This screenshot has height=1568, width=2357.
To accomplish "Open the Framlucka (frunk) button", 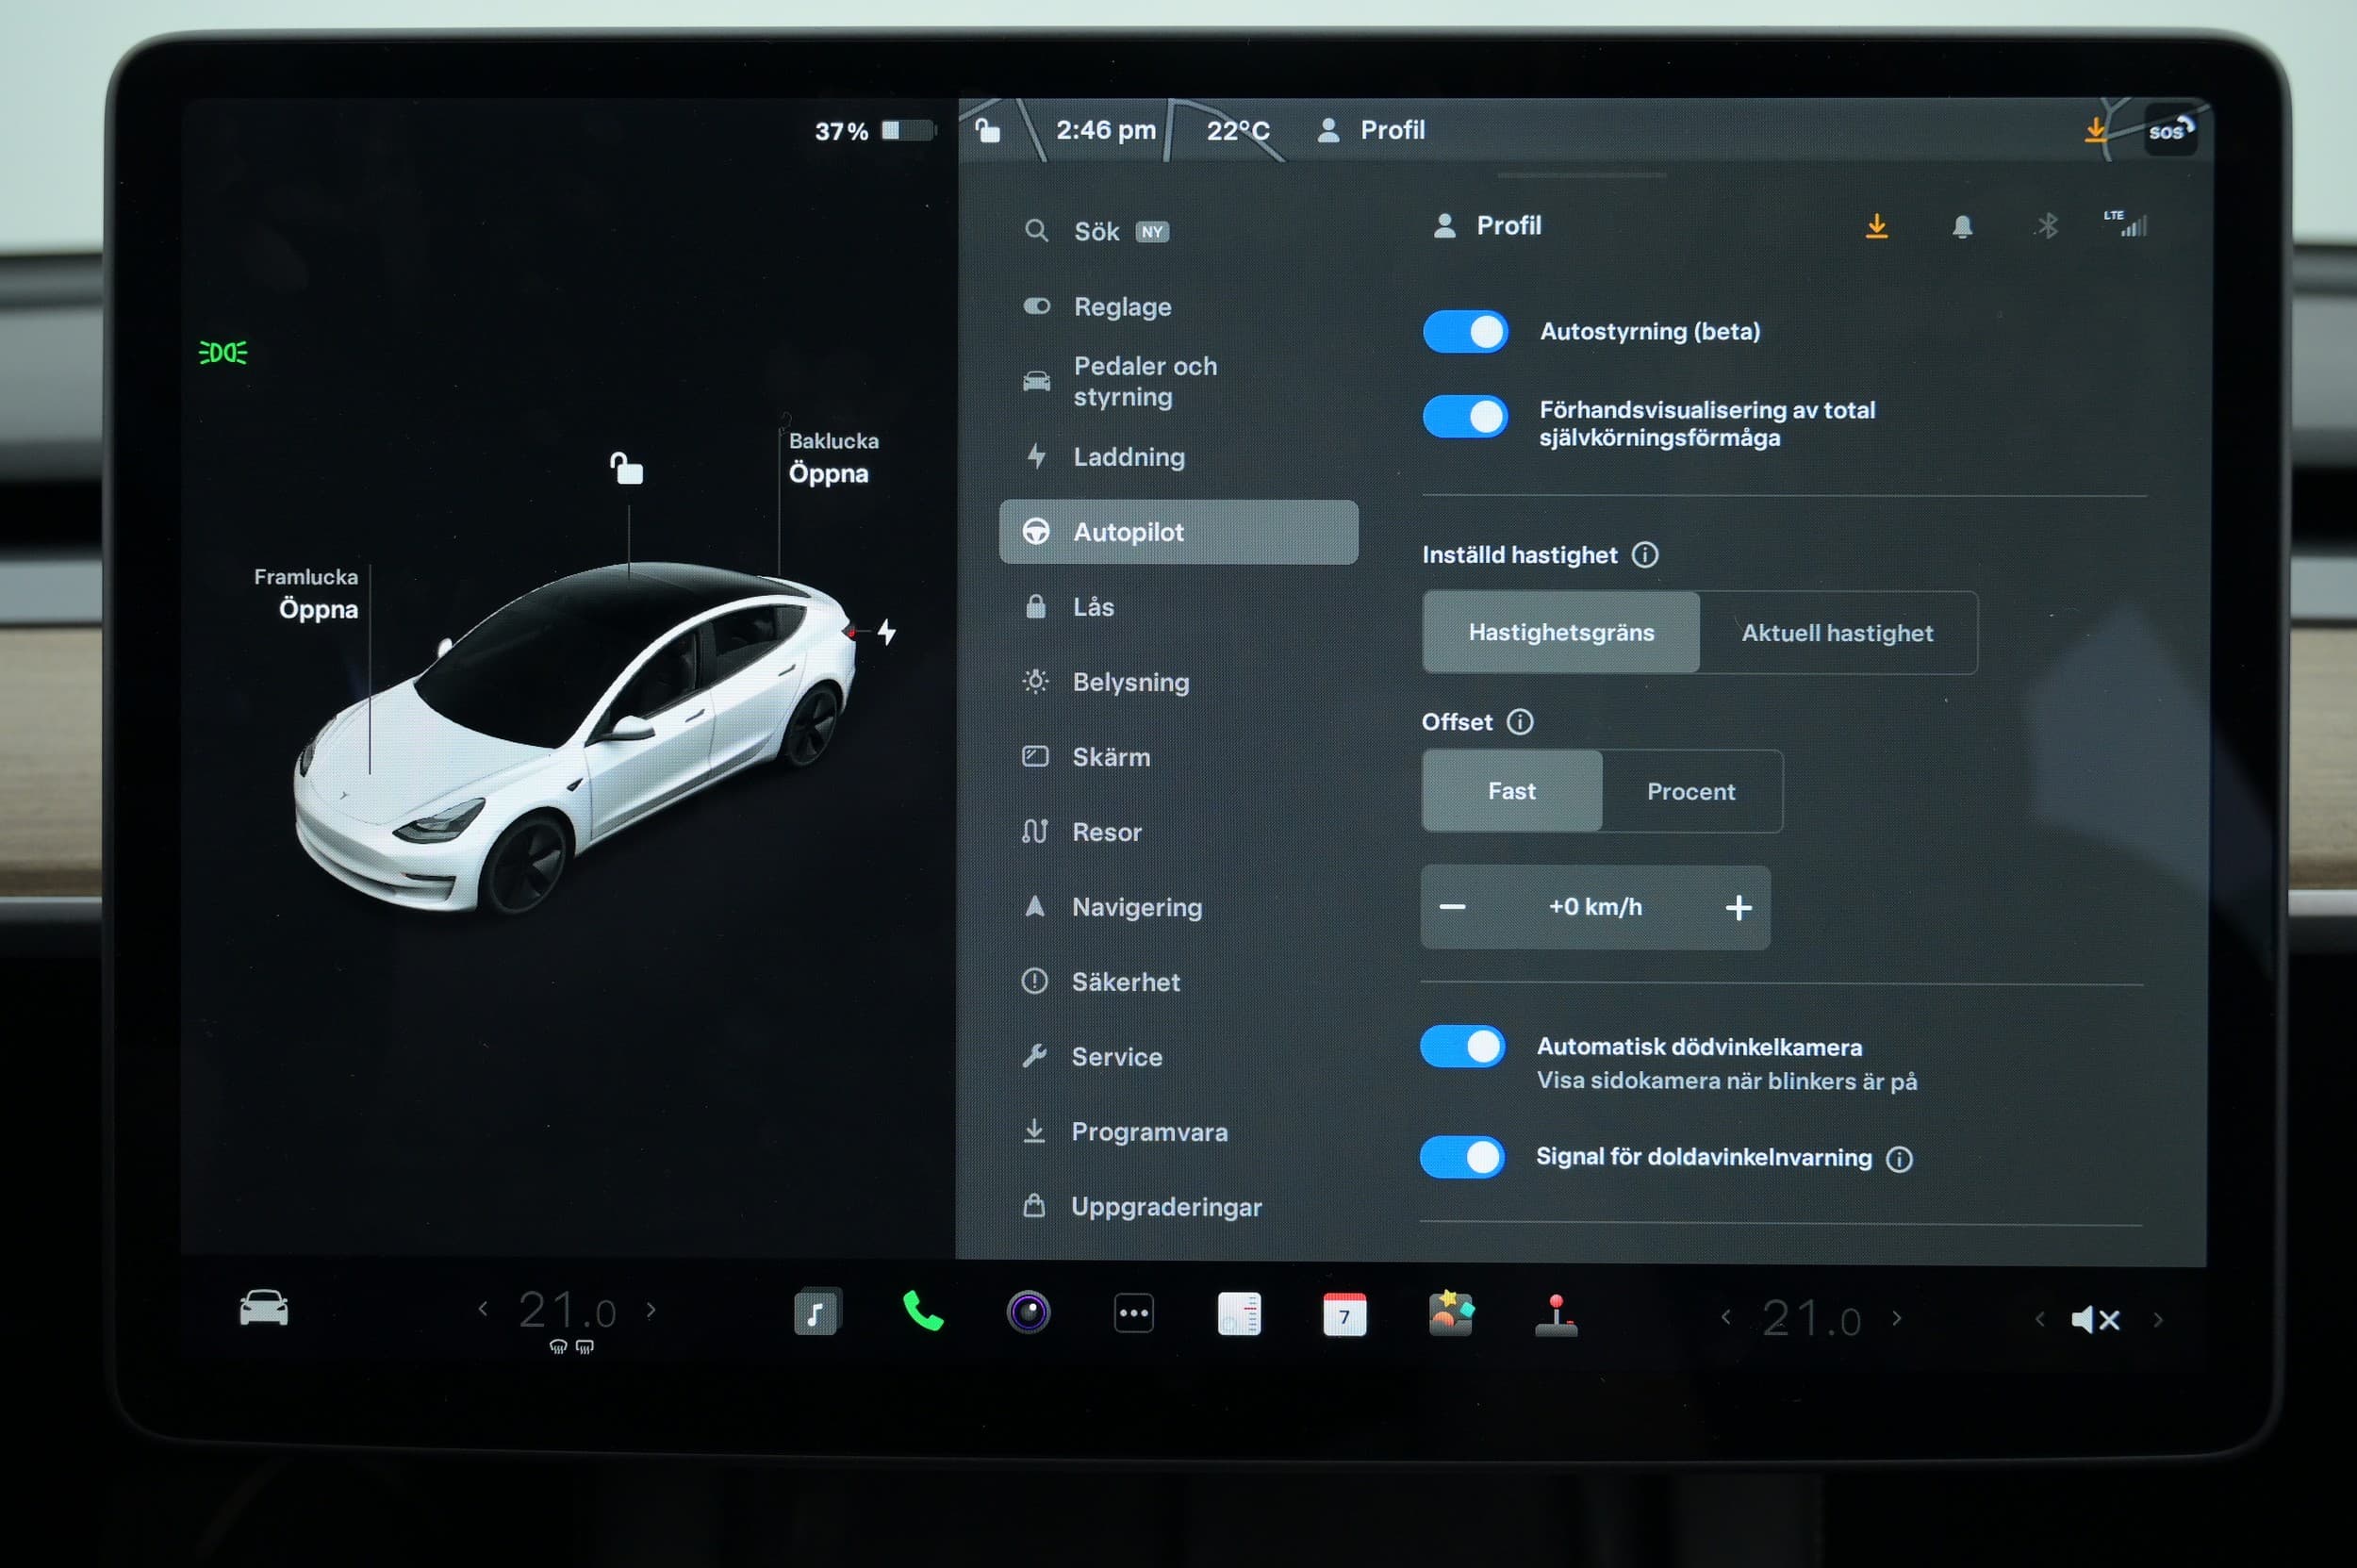I will (x=306, y=594).
